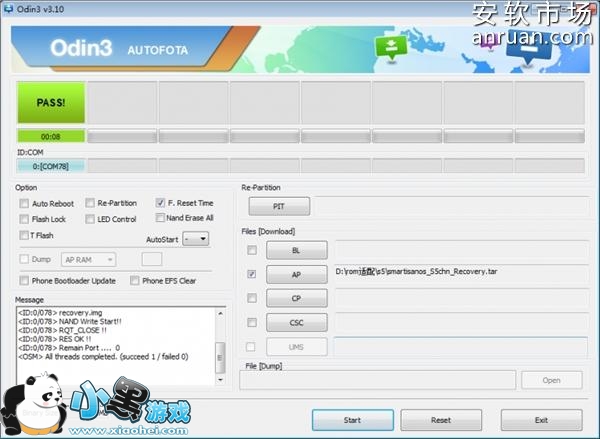Choose a file with the CSC button
Image resolution: width=600 pixels, height=439 pixels.
[x=295, y=322]
